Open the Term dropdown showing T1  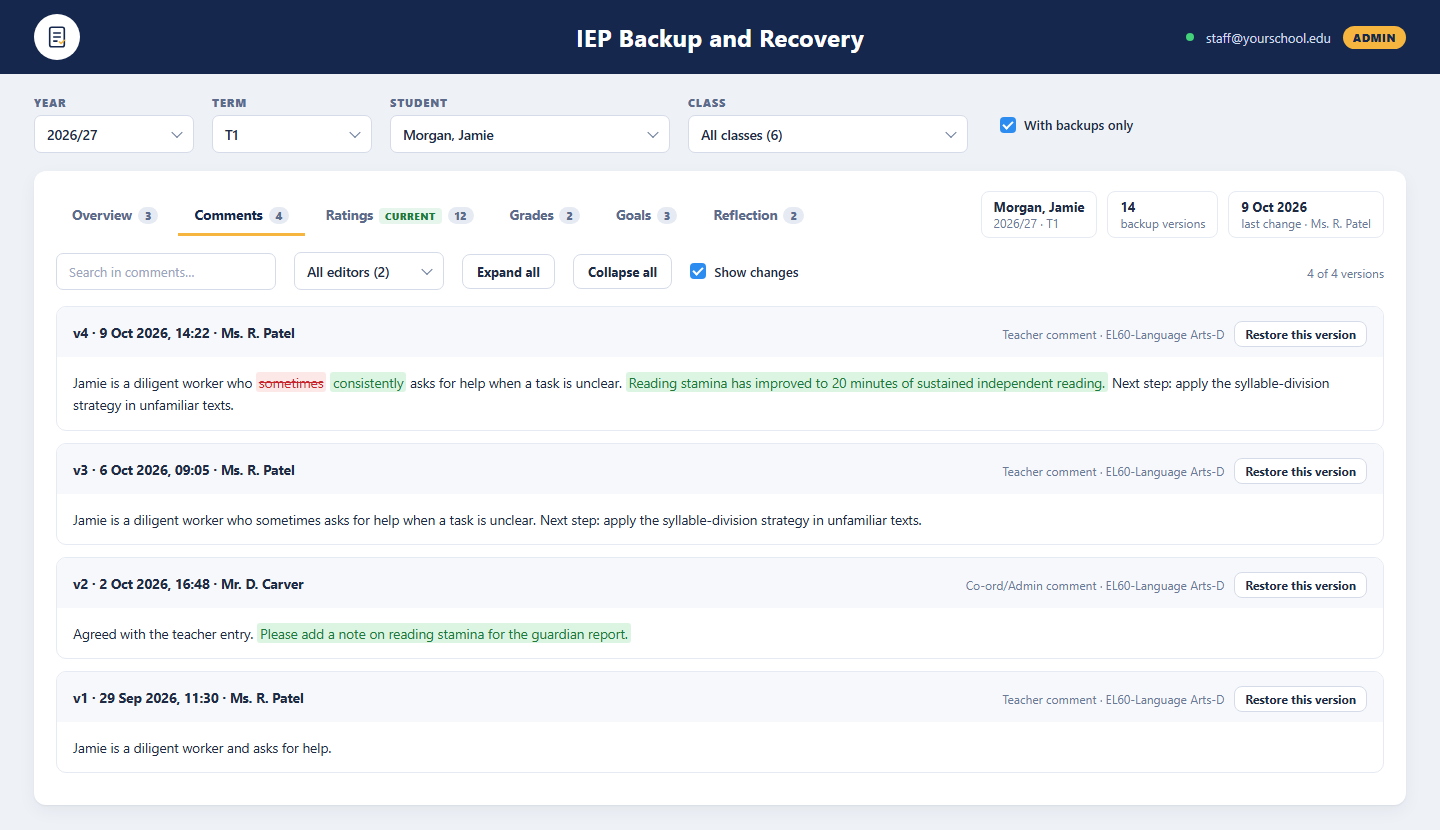pyautogui.click(x=292, y=134)
